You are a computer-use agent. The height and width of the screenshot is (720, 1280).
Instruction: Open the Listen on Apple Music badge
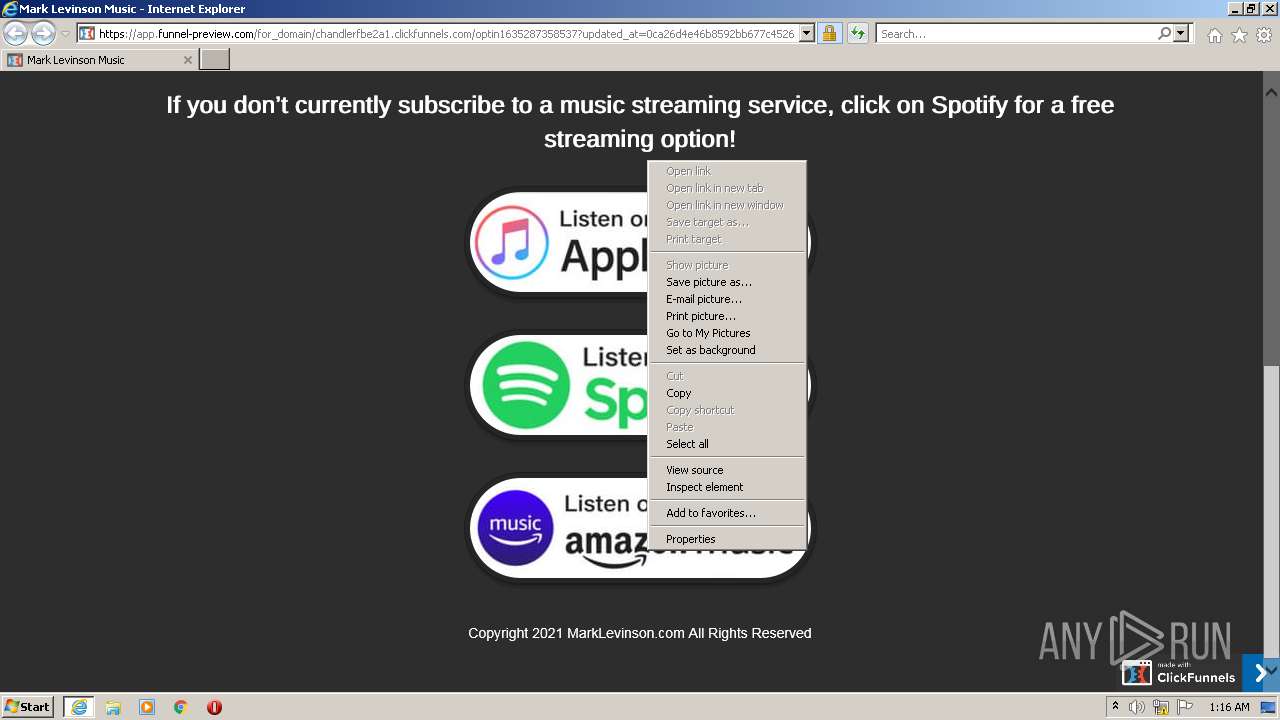(640, 243)
